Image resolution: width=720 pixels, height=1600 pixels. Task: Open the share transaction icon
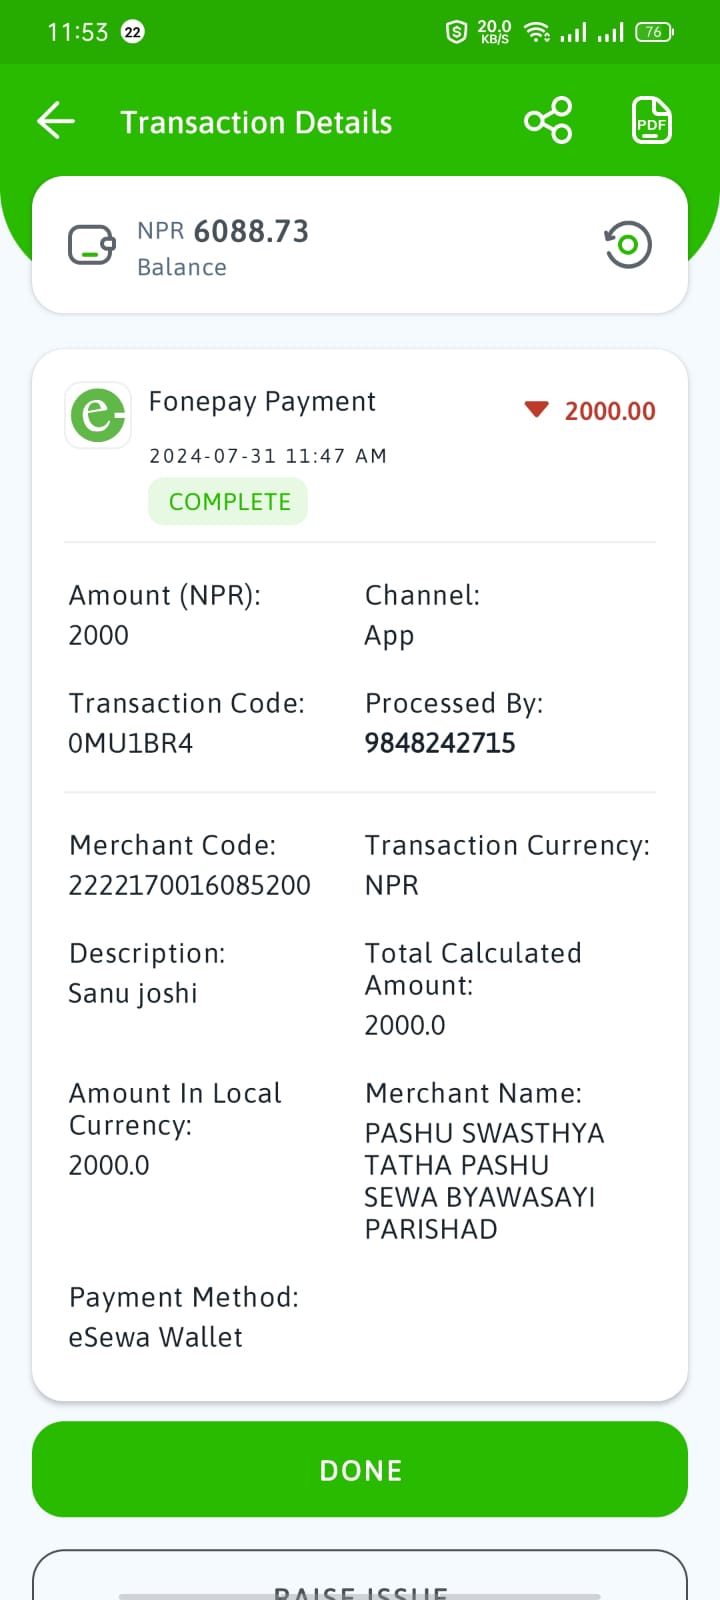[x=548, y=121]
